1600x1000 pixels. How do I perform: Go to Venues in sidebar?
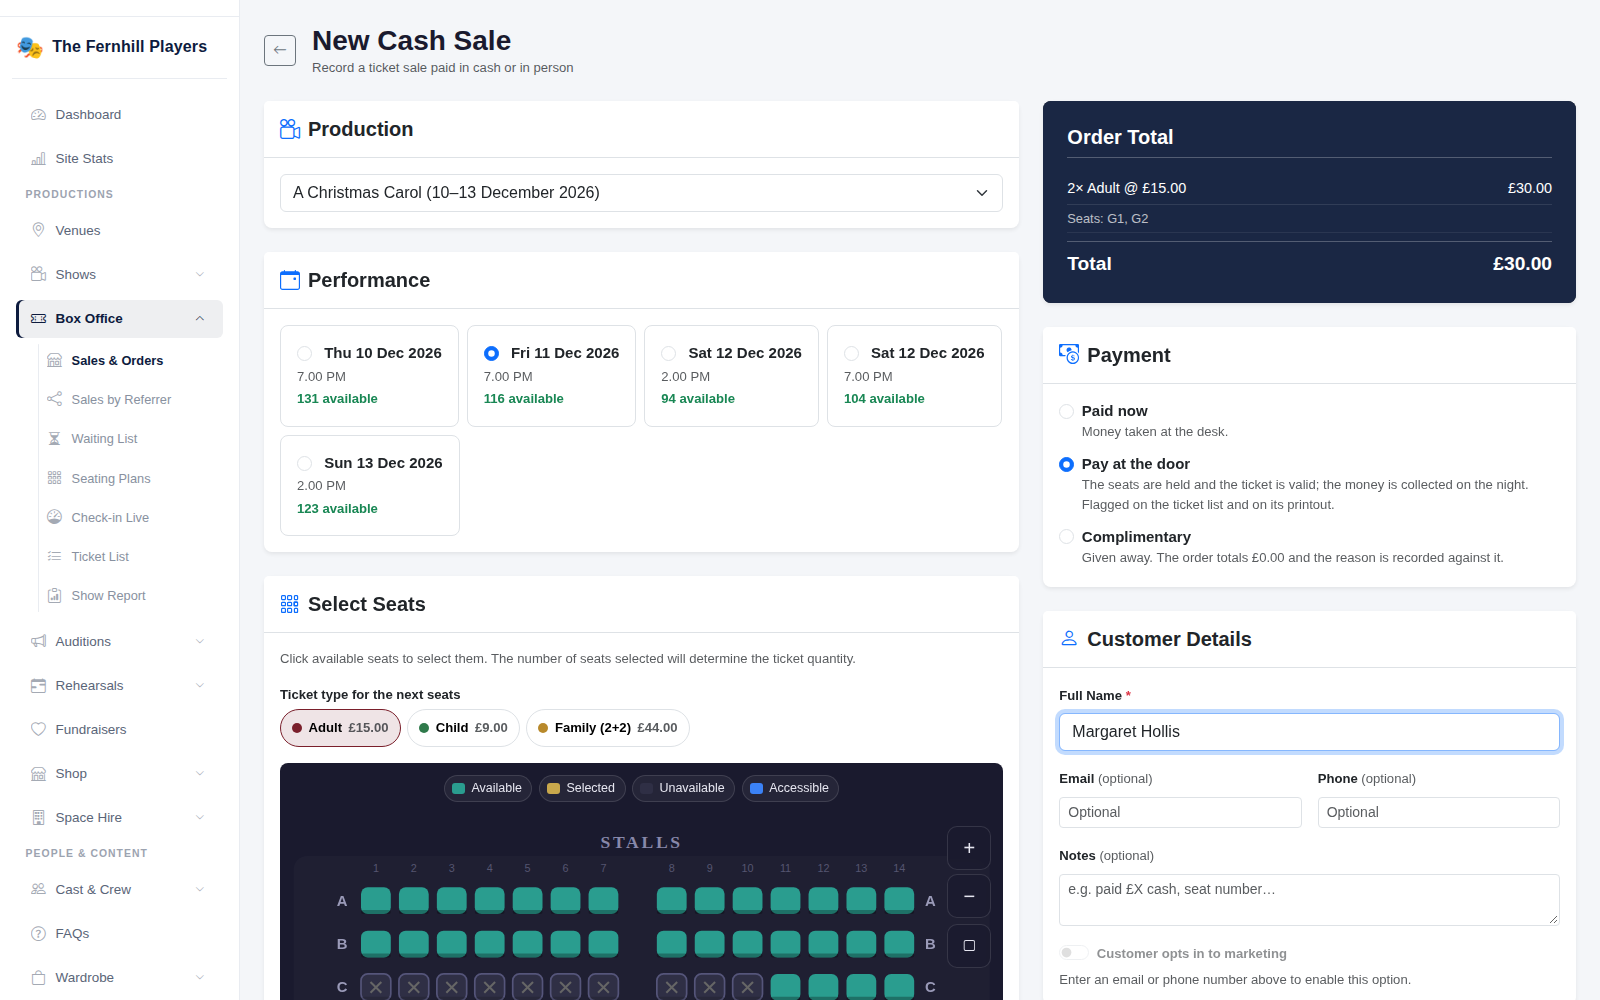coord(119,231)
